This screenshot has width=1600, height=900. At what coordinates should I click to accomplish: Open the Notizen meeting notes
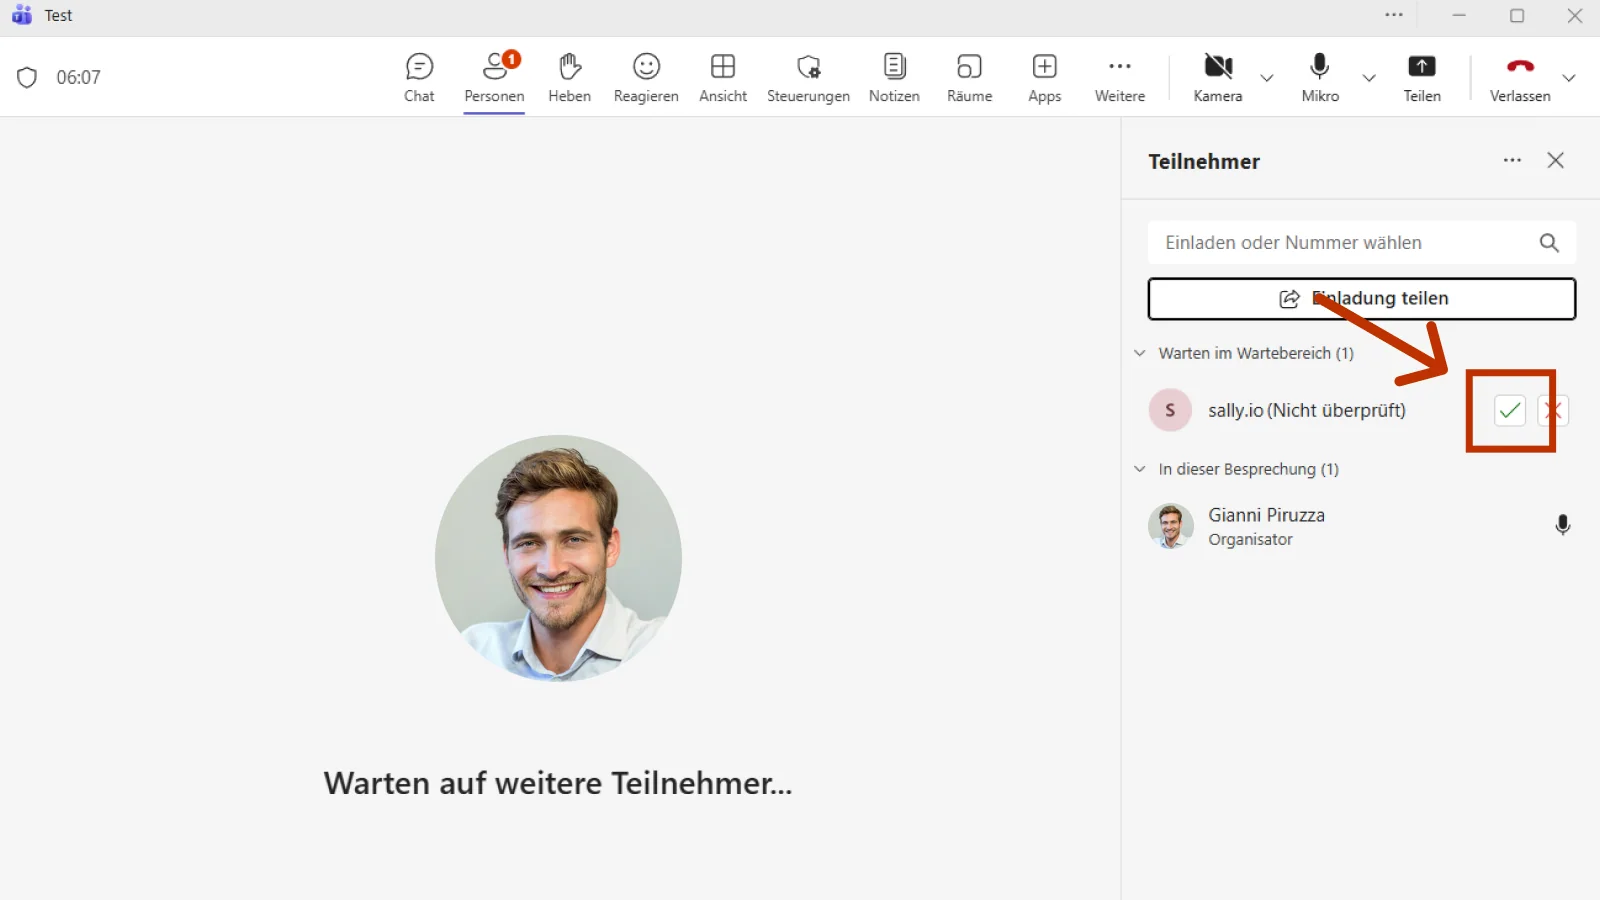(894, 78)
